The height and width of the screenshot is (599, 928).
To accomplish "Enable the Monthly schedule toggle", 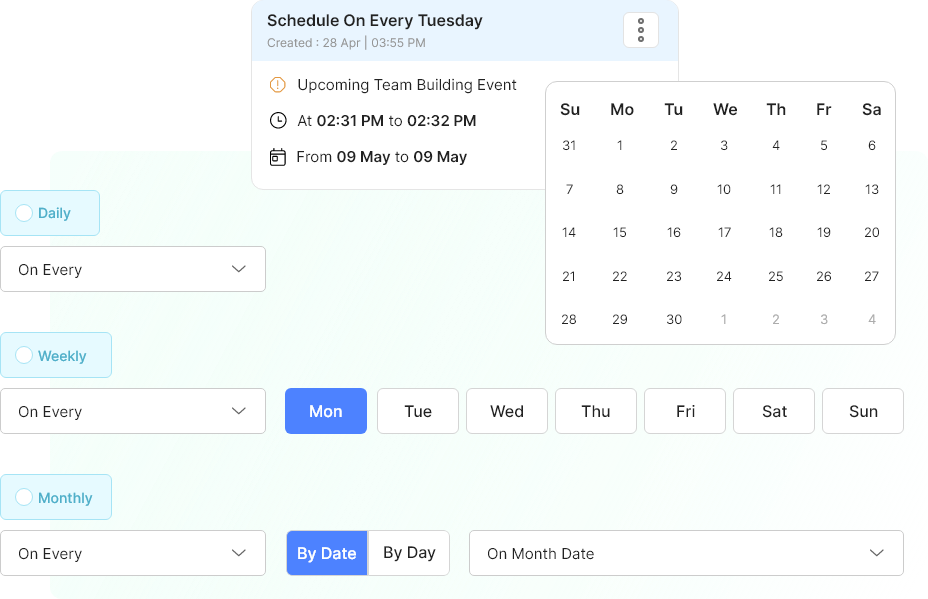I will pyautogui.click(x=23, y=497).
